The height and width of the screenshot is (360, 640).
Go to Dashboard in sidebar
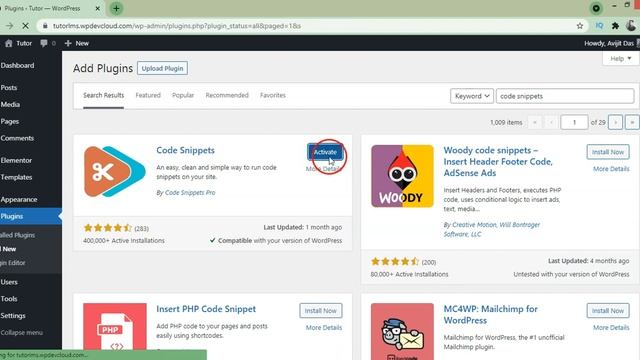pyautogui.click(x=18, y=65)
